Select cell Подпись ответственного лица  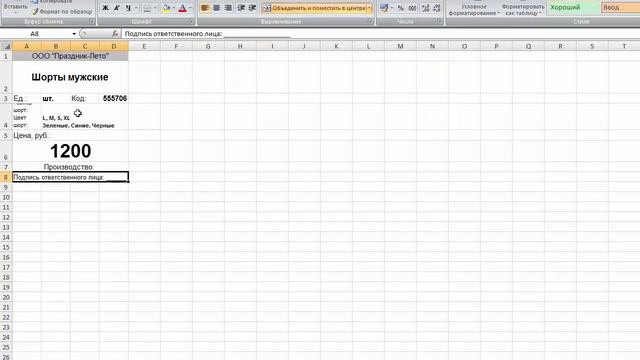click(x=70, y=177)
